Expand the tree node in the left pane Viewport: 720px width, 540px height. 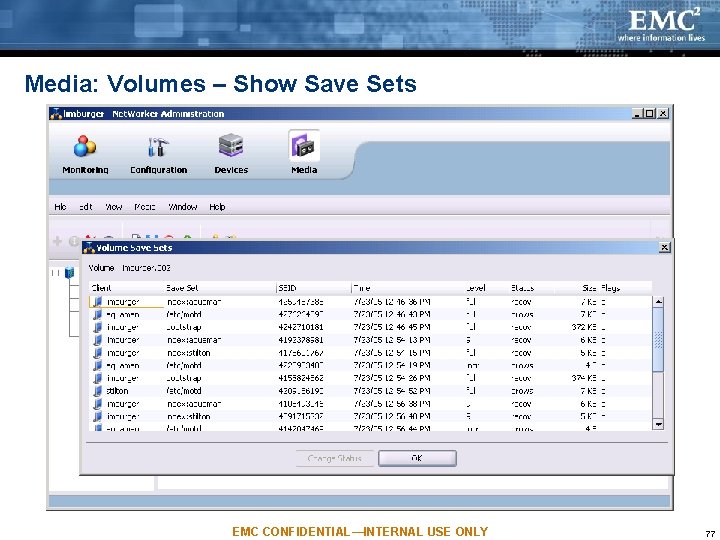56,273
